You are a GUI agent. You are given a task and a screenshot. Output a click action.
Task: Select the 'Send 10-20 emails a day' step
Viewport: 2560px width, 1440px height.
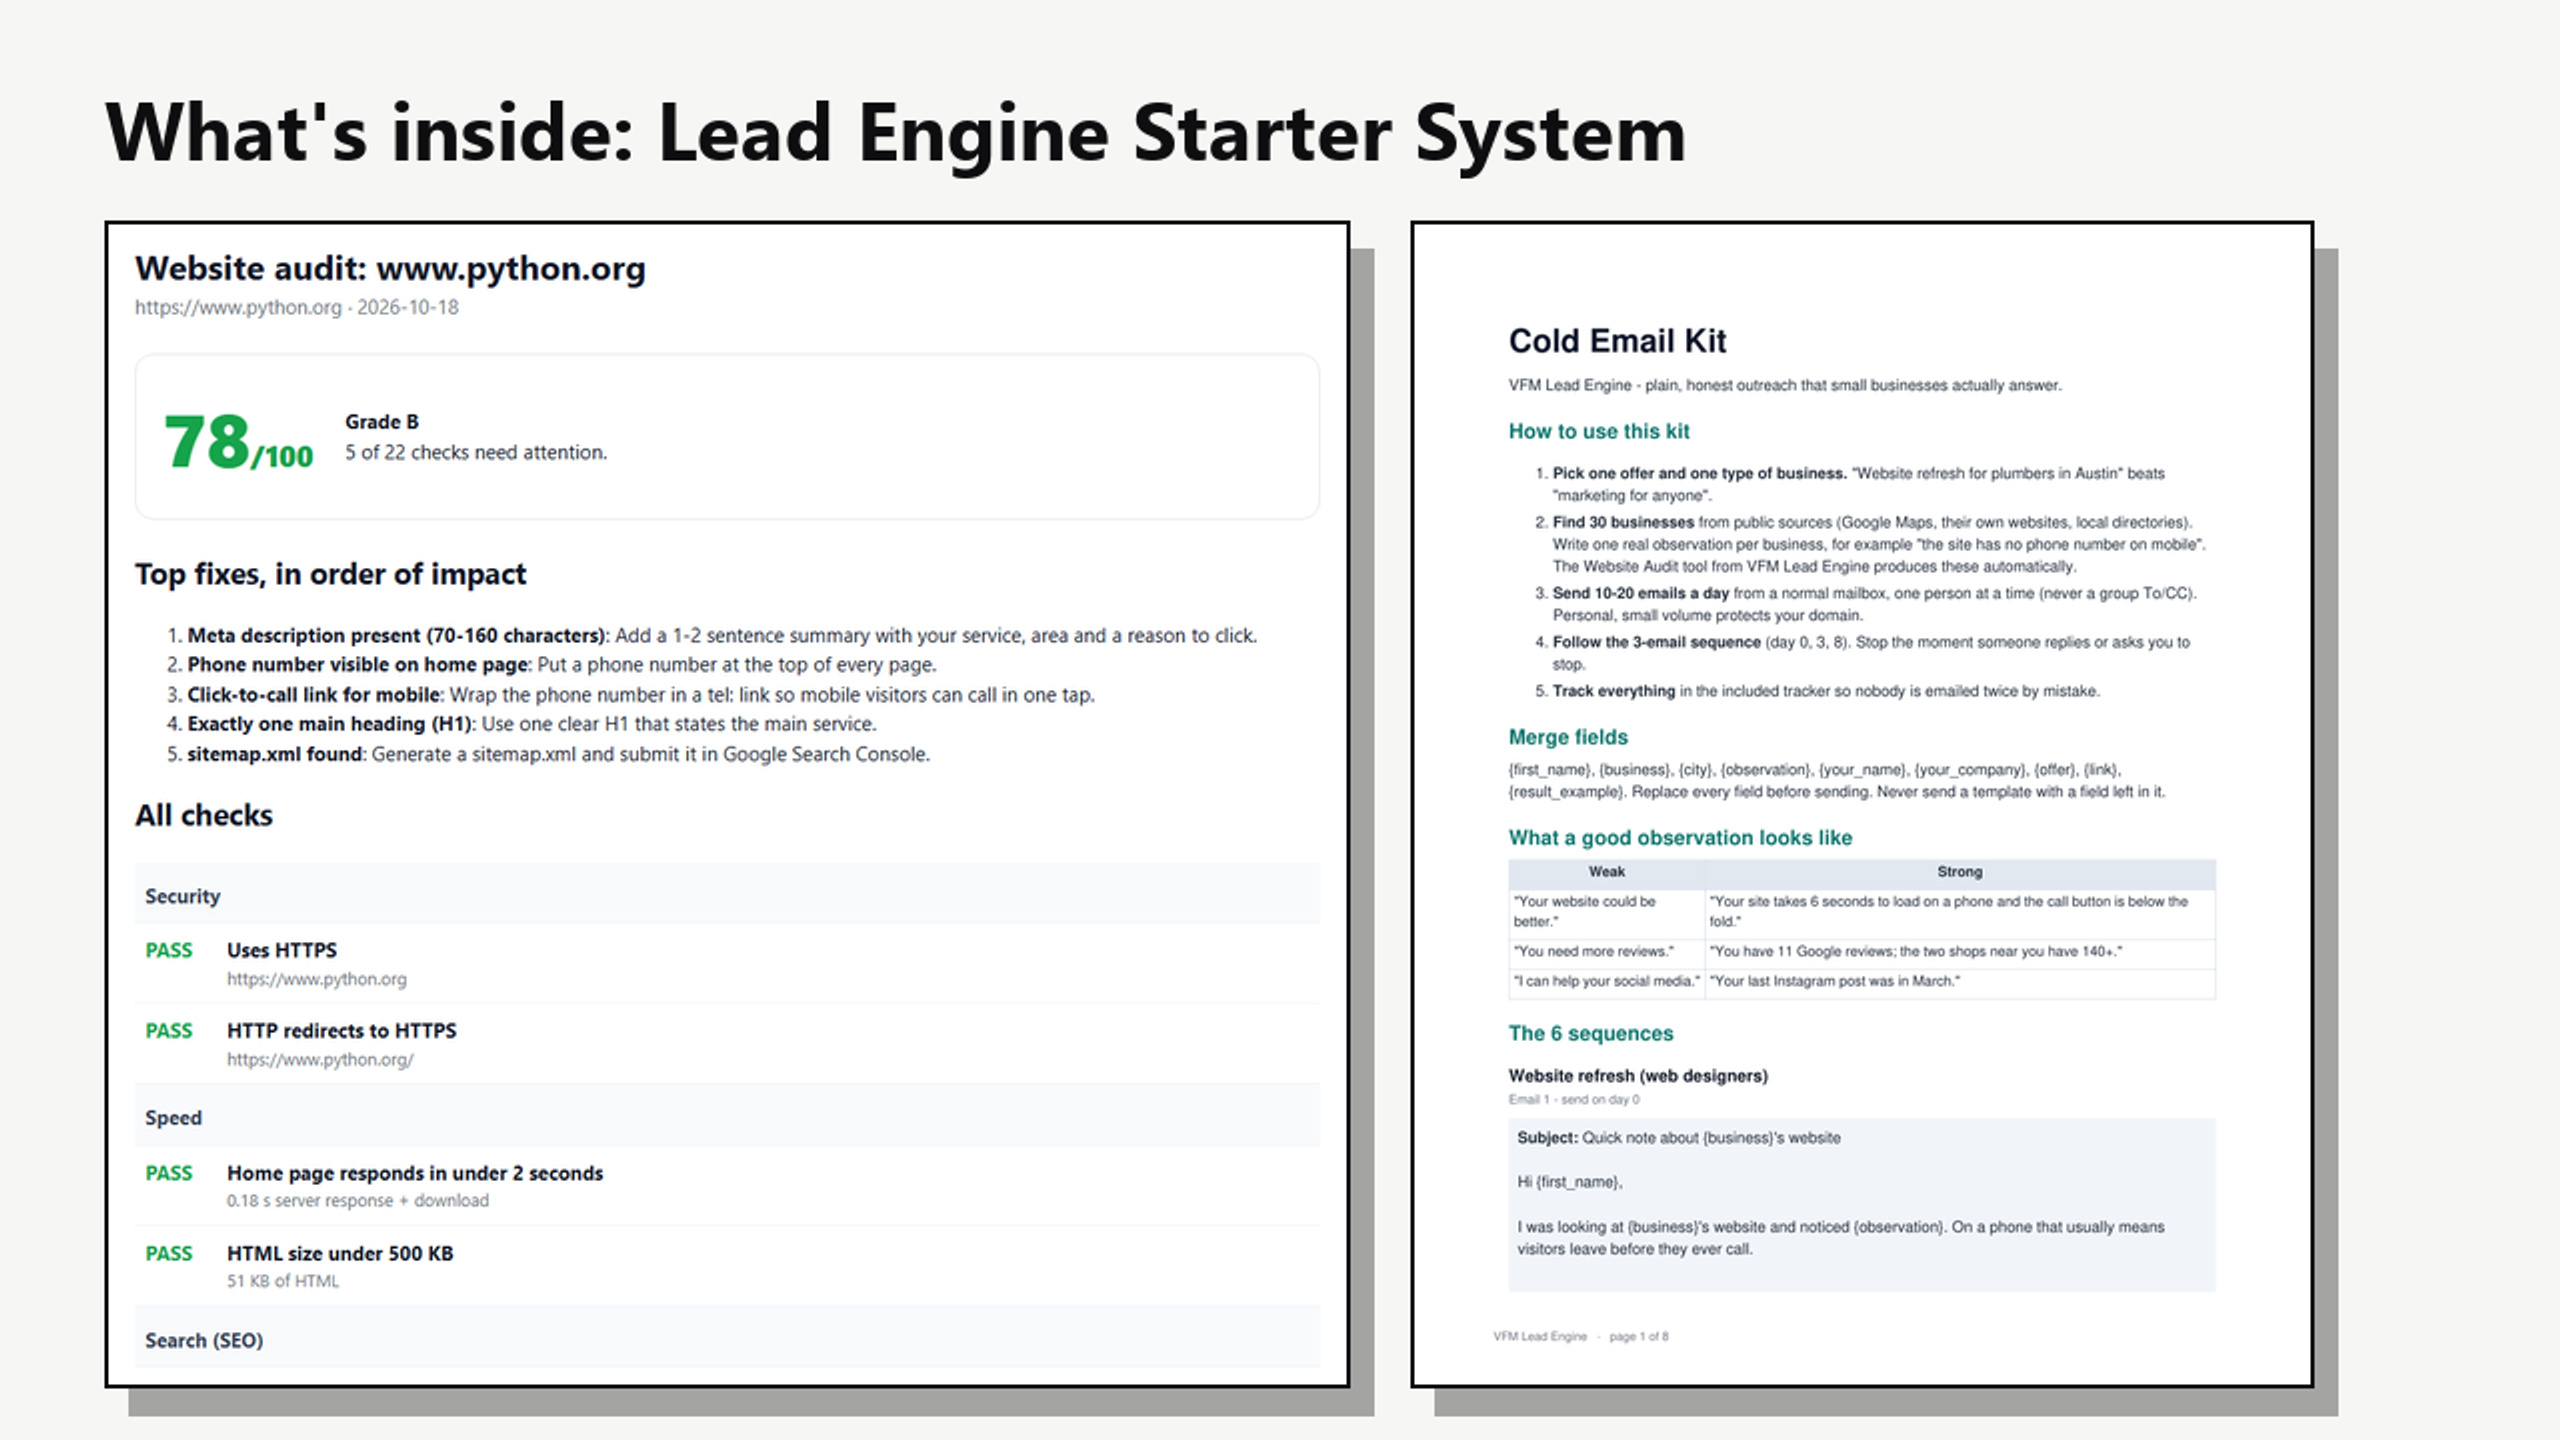coord(1640,593)
